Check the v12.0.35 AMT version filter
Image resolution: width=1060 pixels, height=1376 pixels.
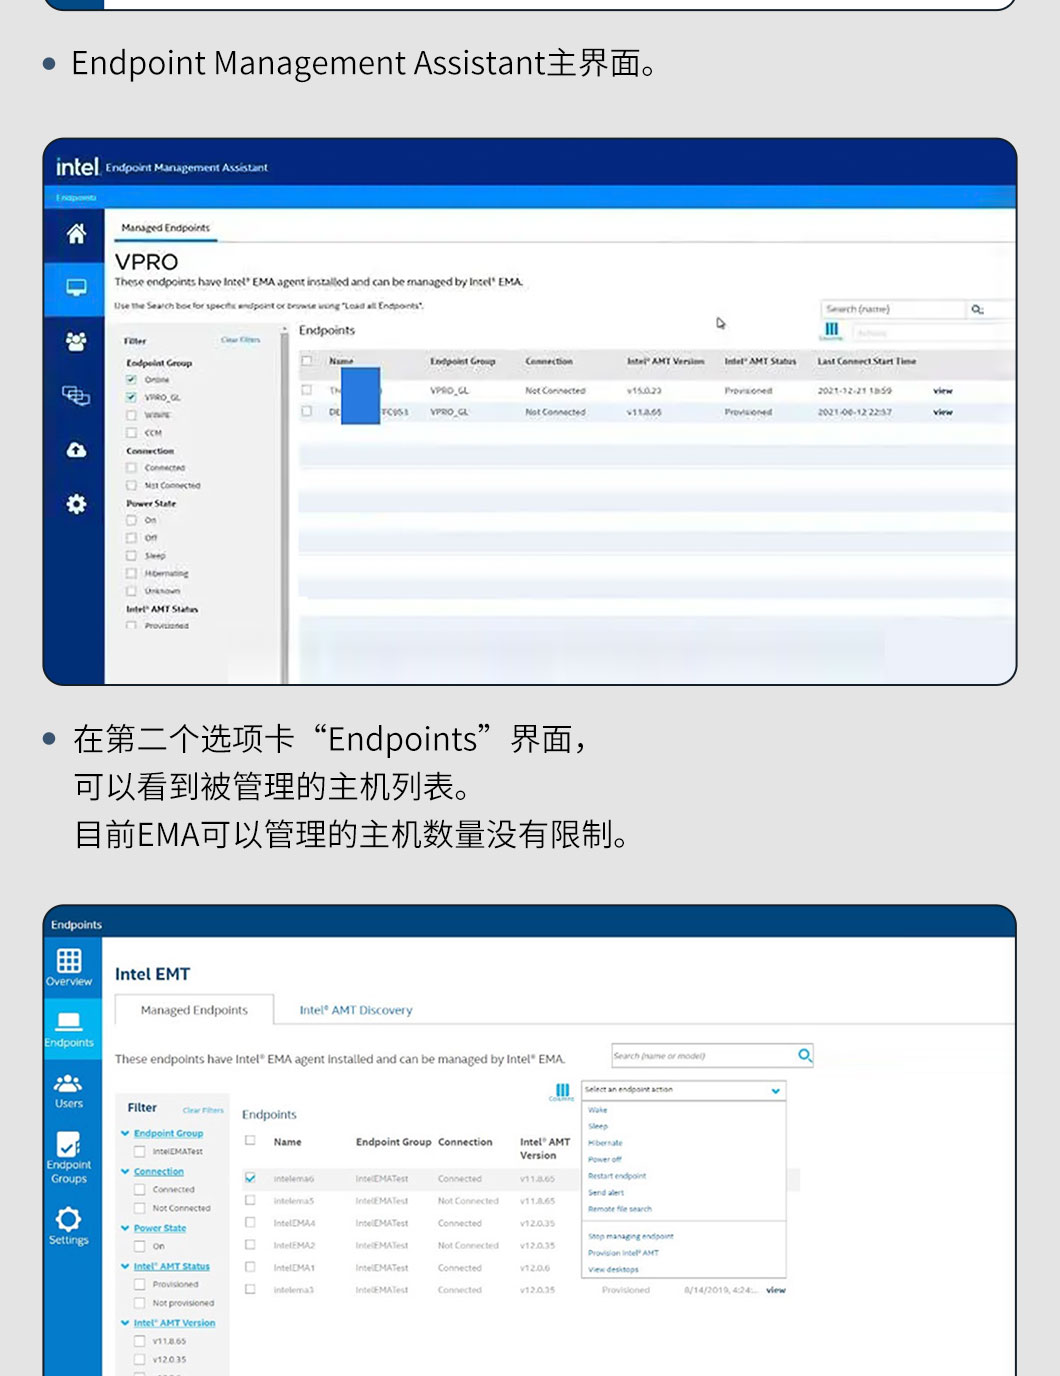[140, 1359]
